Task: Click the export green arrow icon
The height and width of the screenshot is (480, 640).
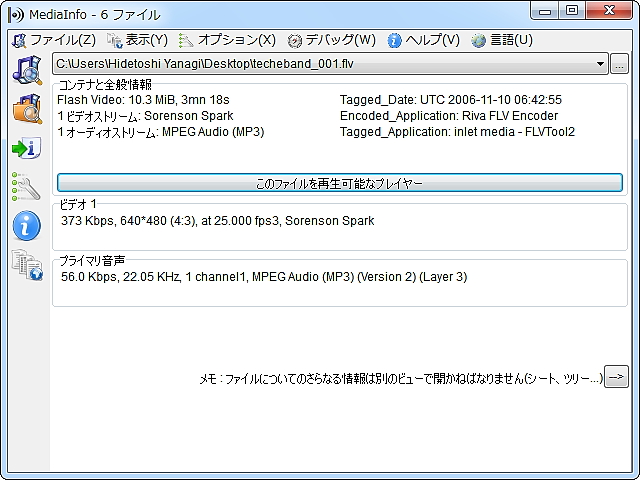Action: pos(27,148)
